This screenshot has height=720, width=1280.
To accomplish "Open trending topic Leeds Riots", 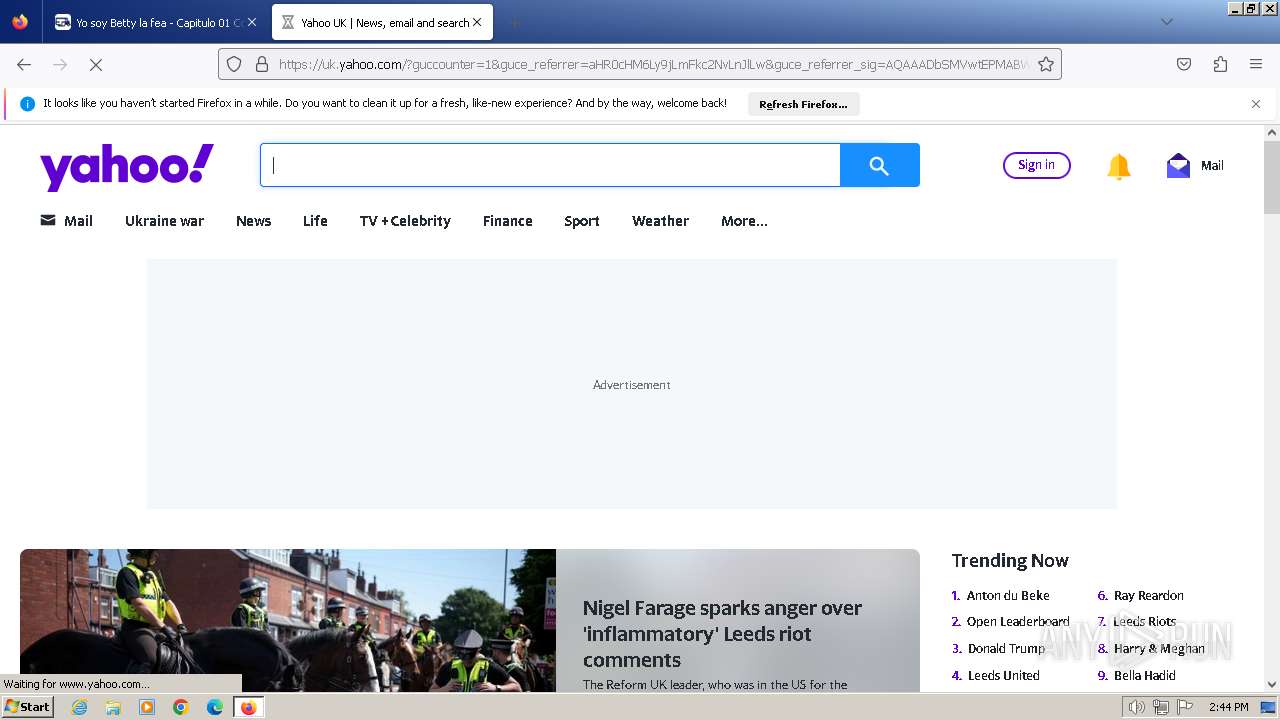I will (1144, 621).
